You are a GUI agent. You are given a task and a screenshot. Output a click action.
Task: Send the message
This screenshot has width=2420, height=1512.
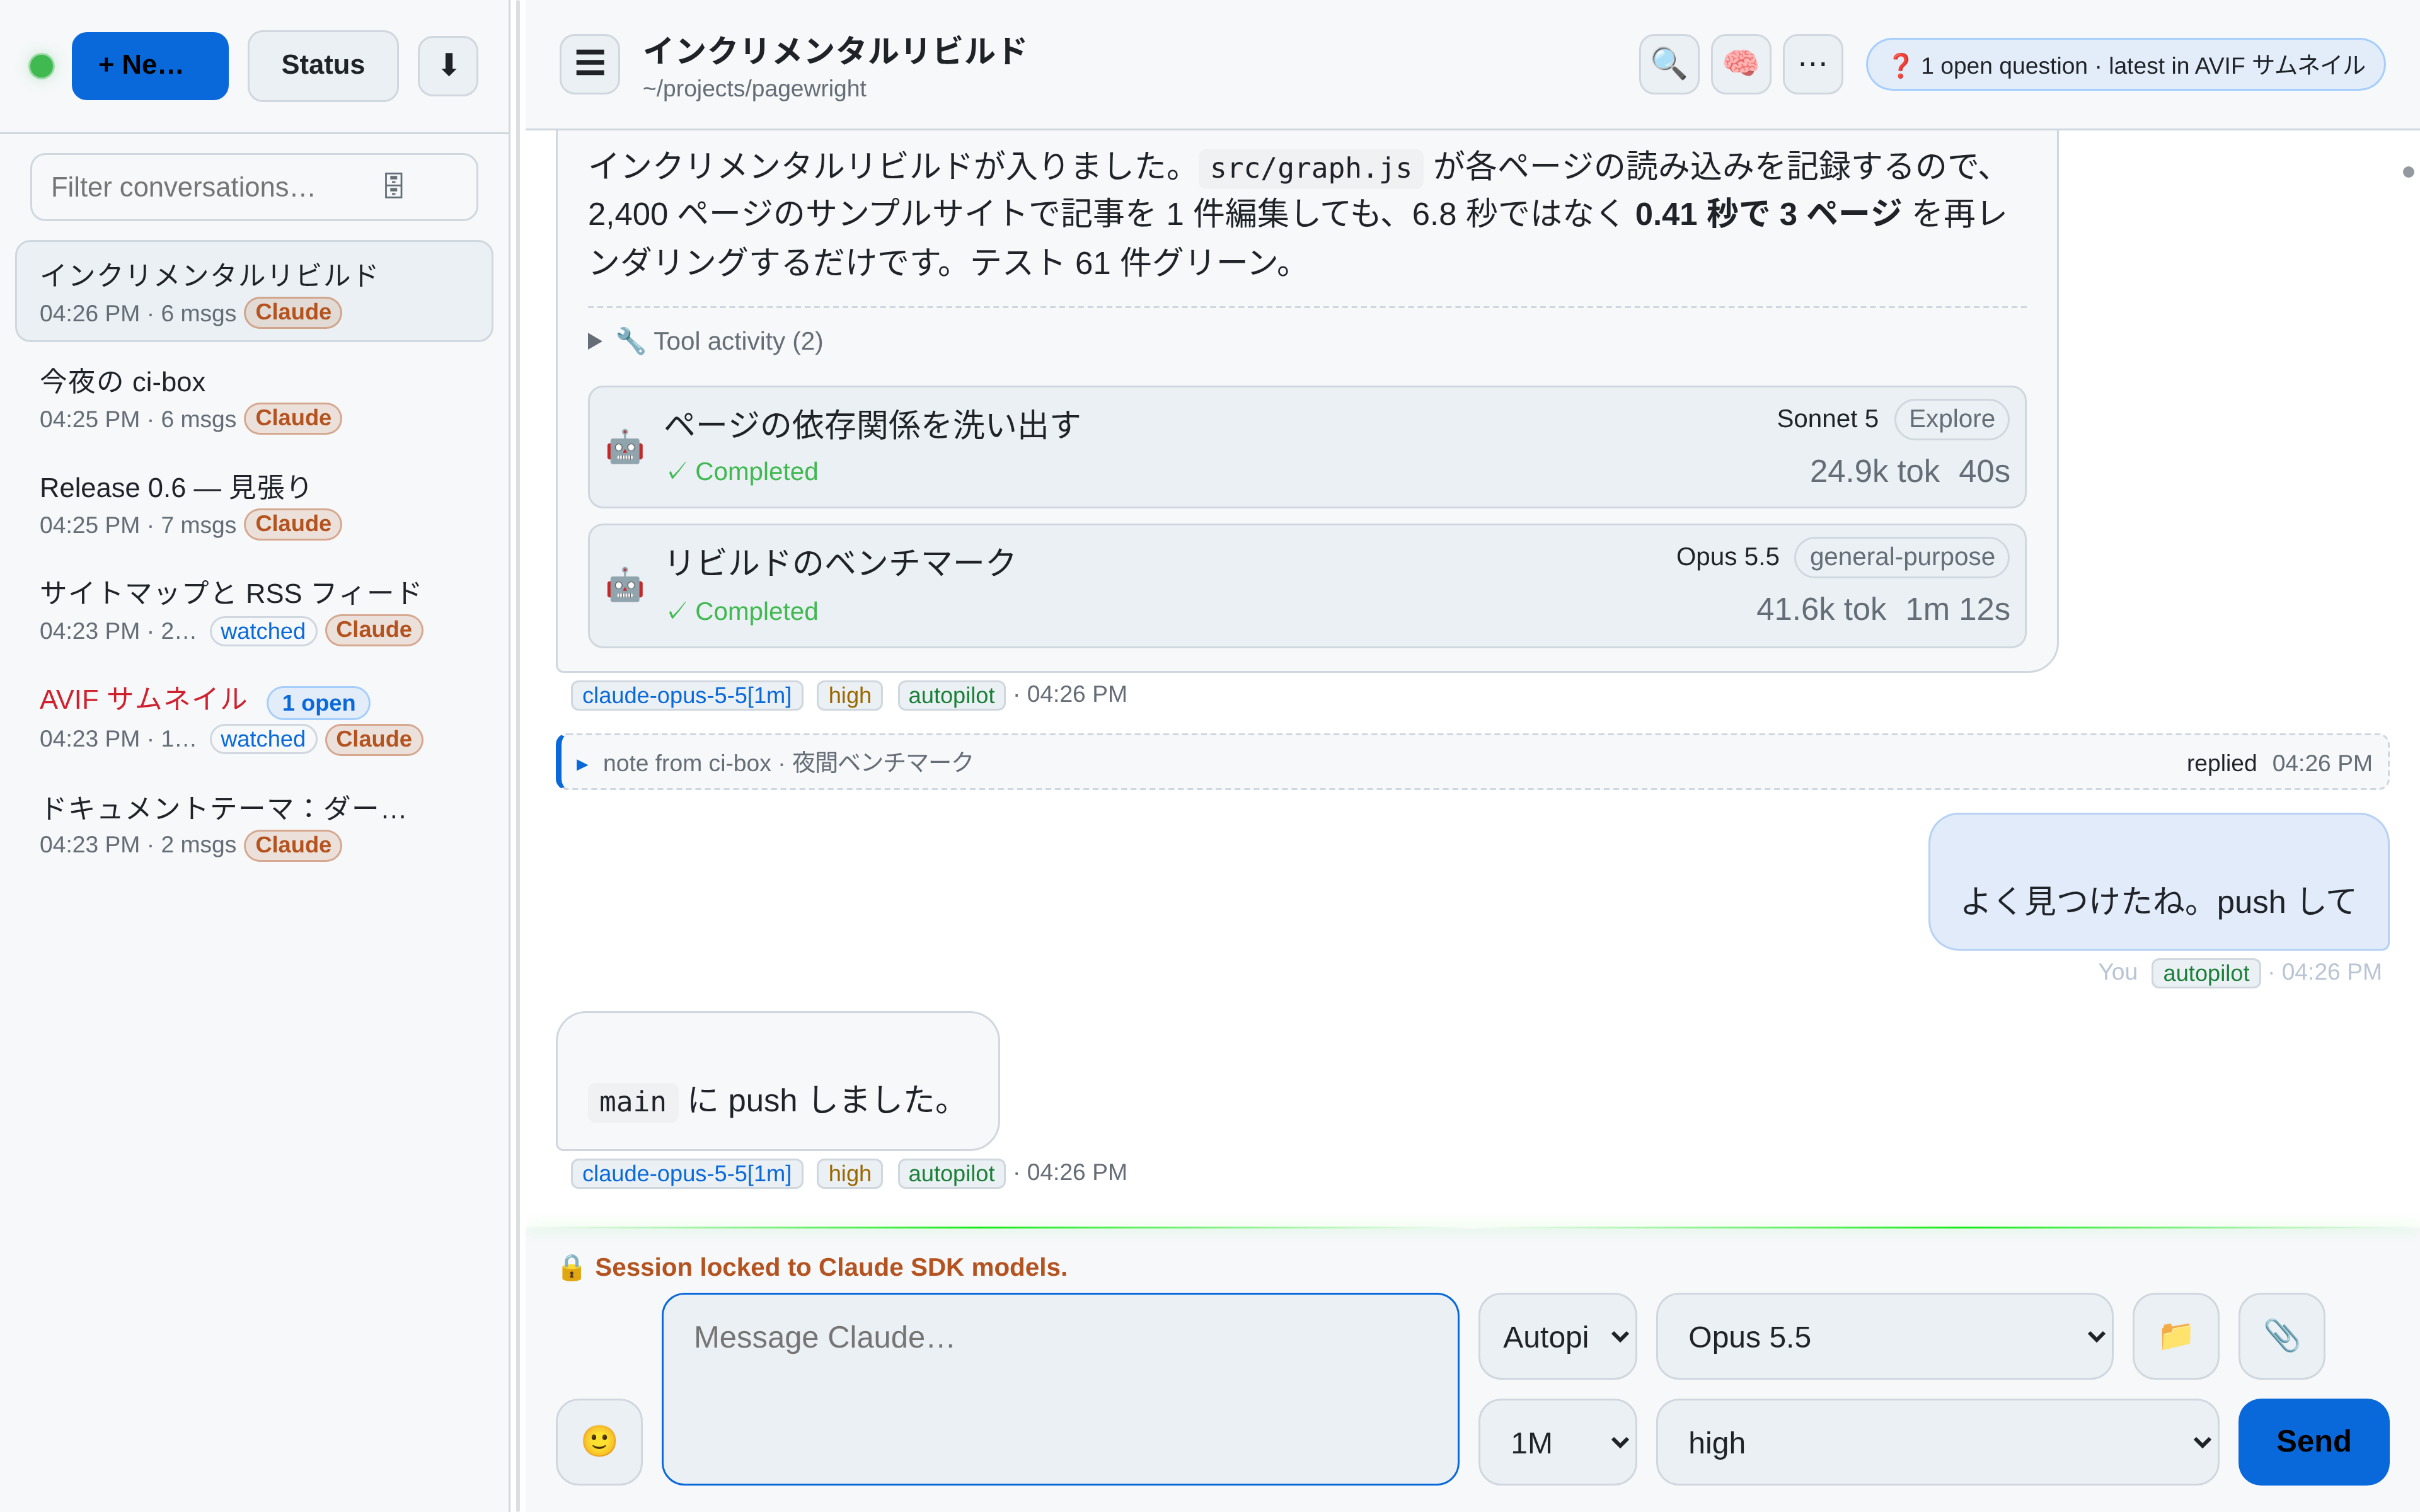(x=2313, y=1441)
